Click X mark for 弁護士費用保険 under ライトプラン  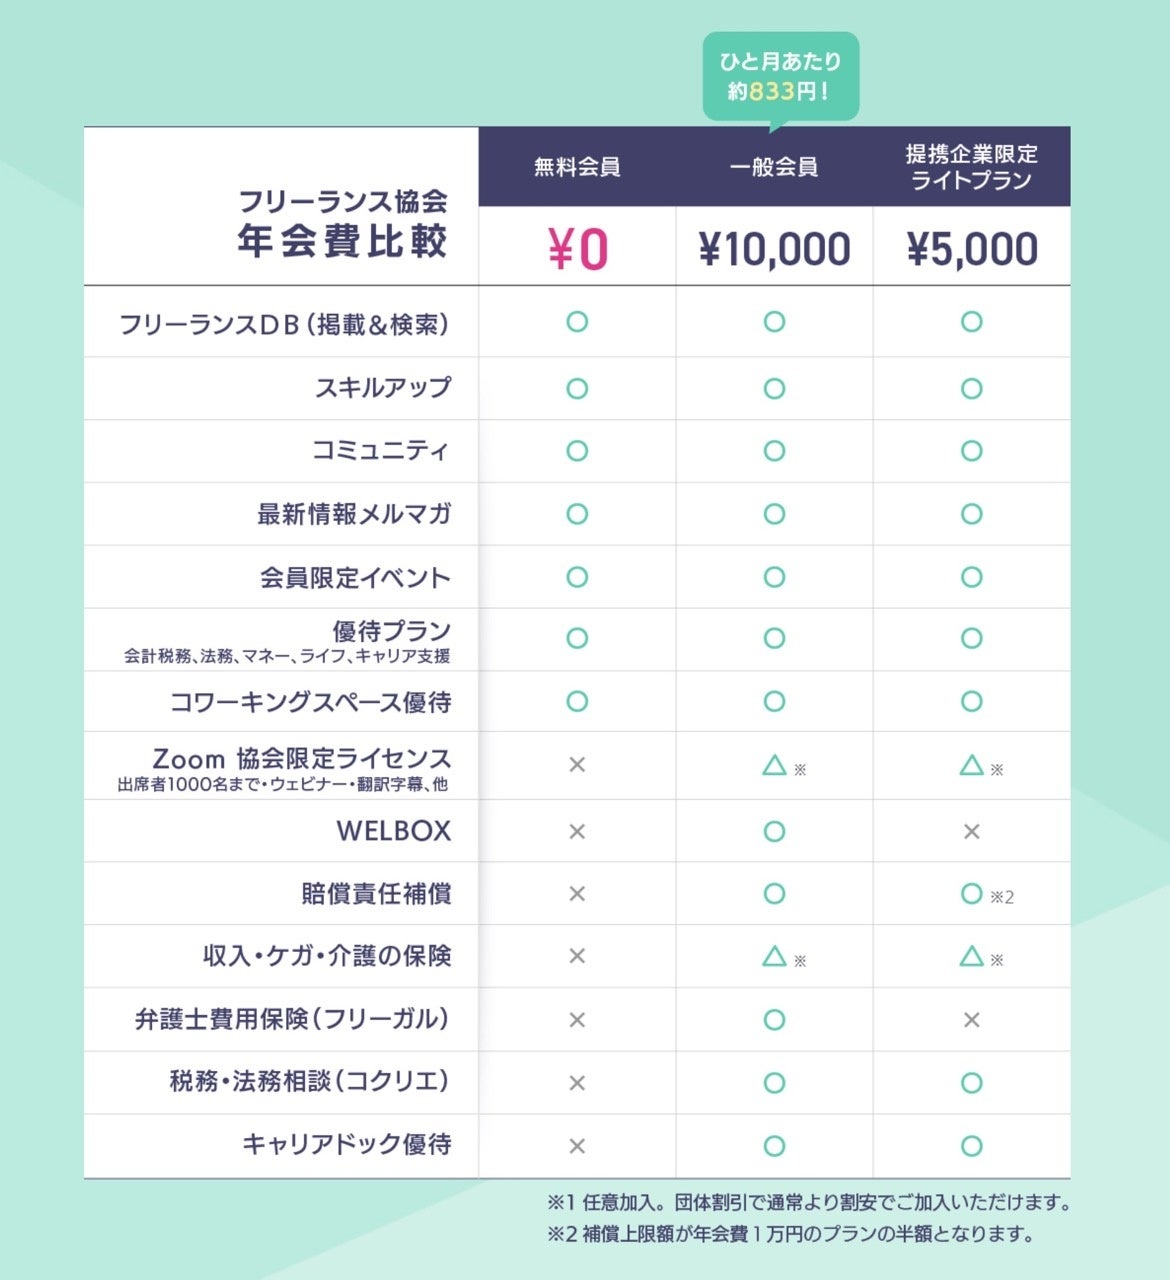point(971,1020)
